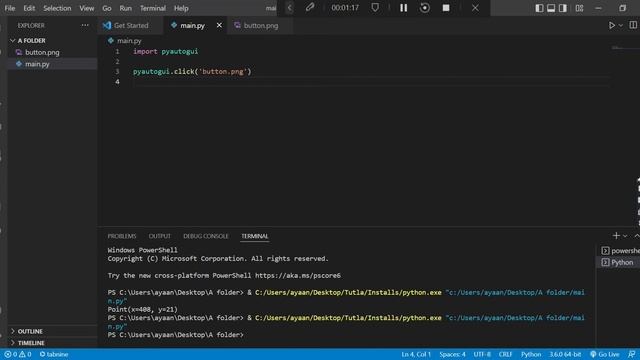This screenshot has height=360, width=640.
Task: Toggle bottom panel layout icon
Action: pos(551,8)
